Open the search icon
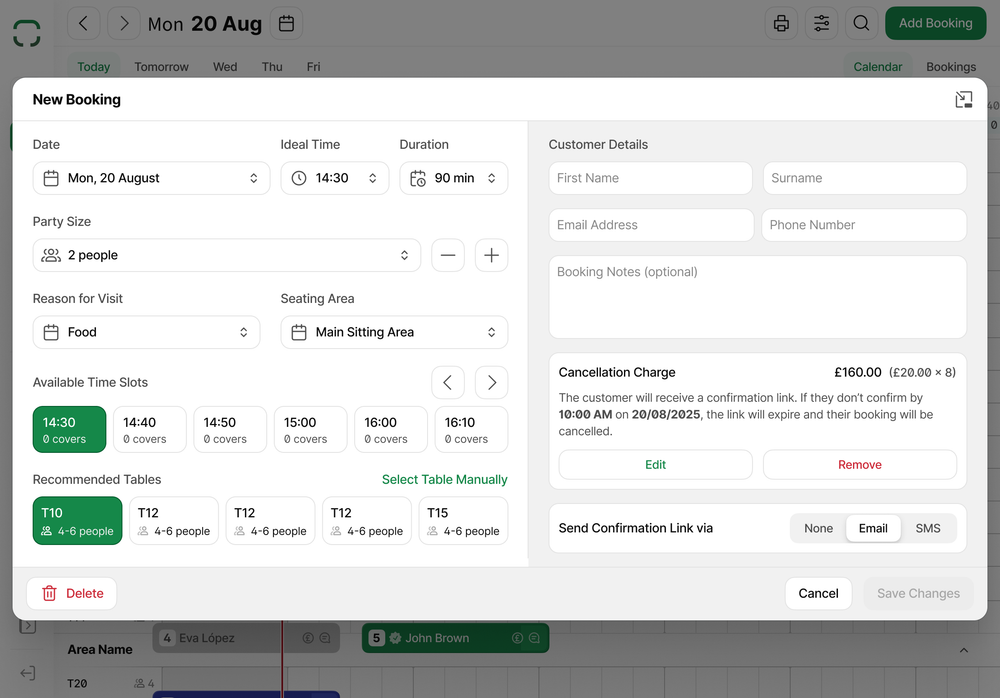The width and height of the screenshot is (1000, 698). (x=861, y=22)
